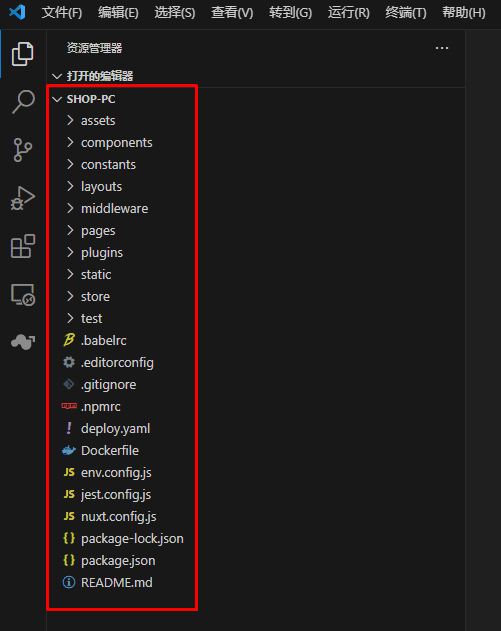Screen dimensions: 501x631
Task: Open the Explorer view in activity bar
Action: (x=23, y=54)
